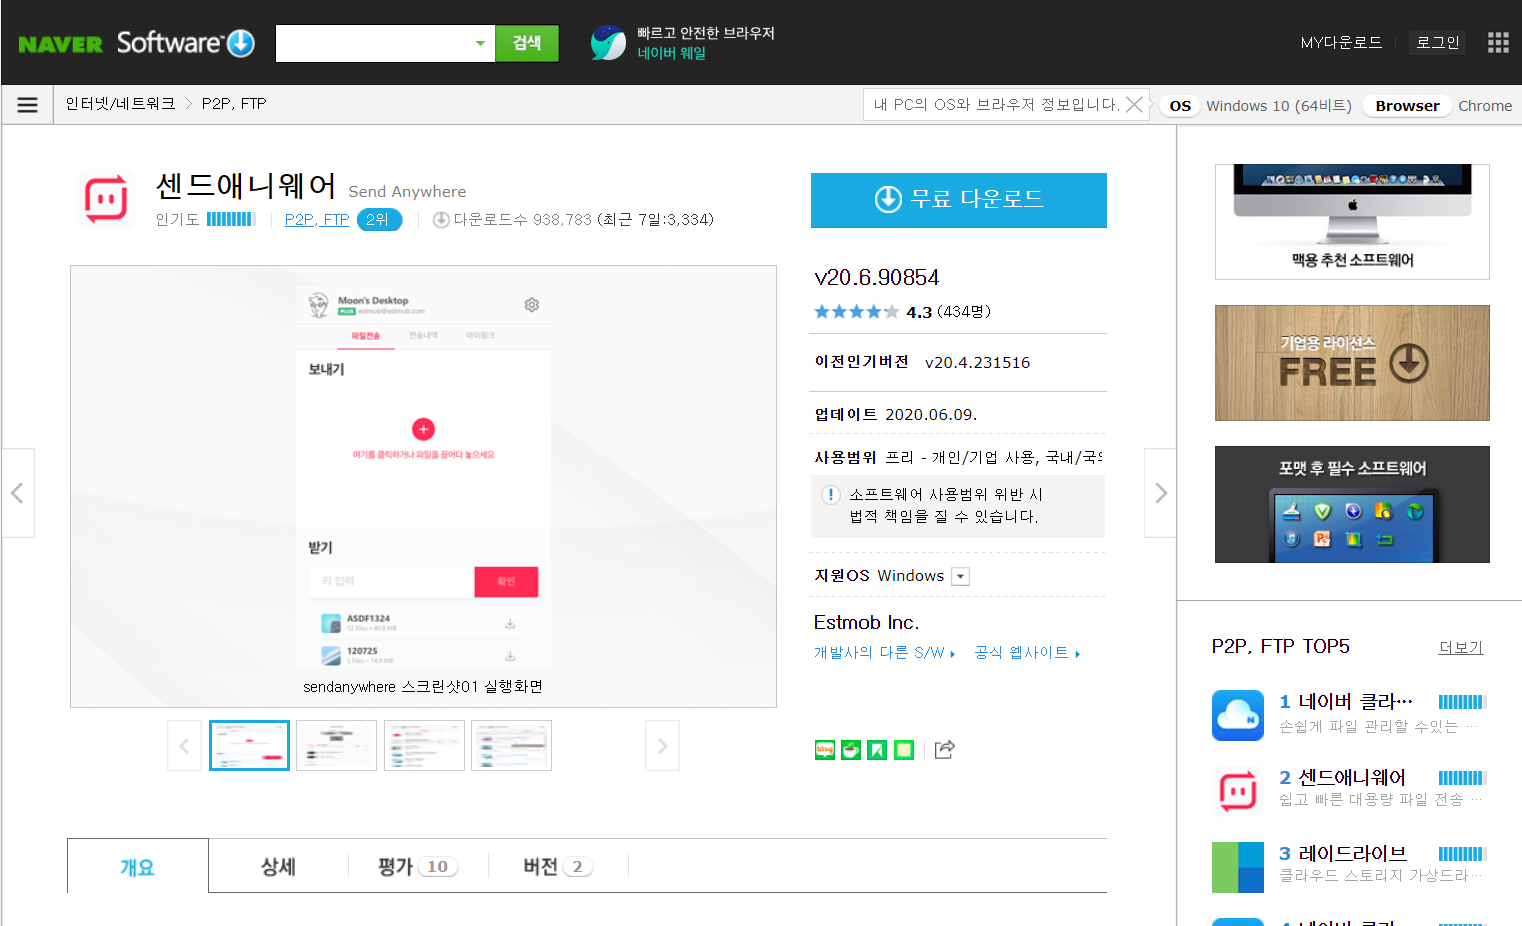This screenshot has width=1522, height=926.
Task: Click the Naver Cloud icon in TOP5
Action: (1238, 715)
